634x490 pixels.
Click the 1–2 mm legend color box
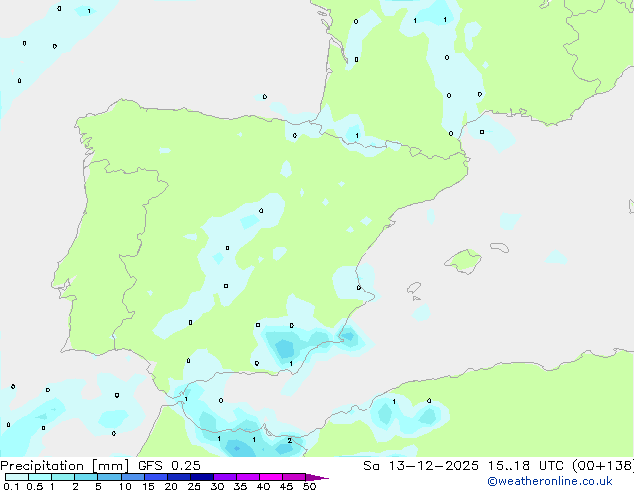(x=63, y=477)
